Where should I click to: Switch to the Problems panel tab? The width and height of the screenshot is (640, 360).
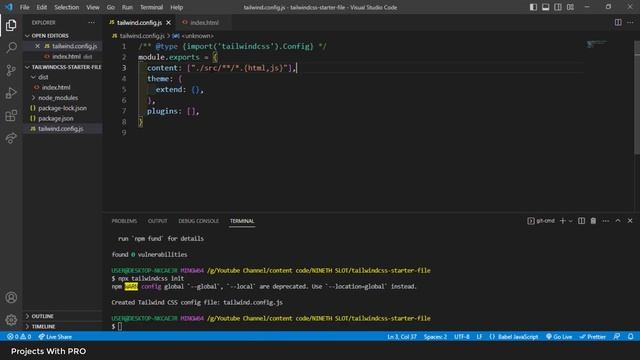point(124,221)
